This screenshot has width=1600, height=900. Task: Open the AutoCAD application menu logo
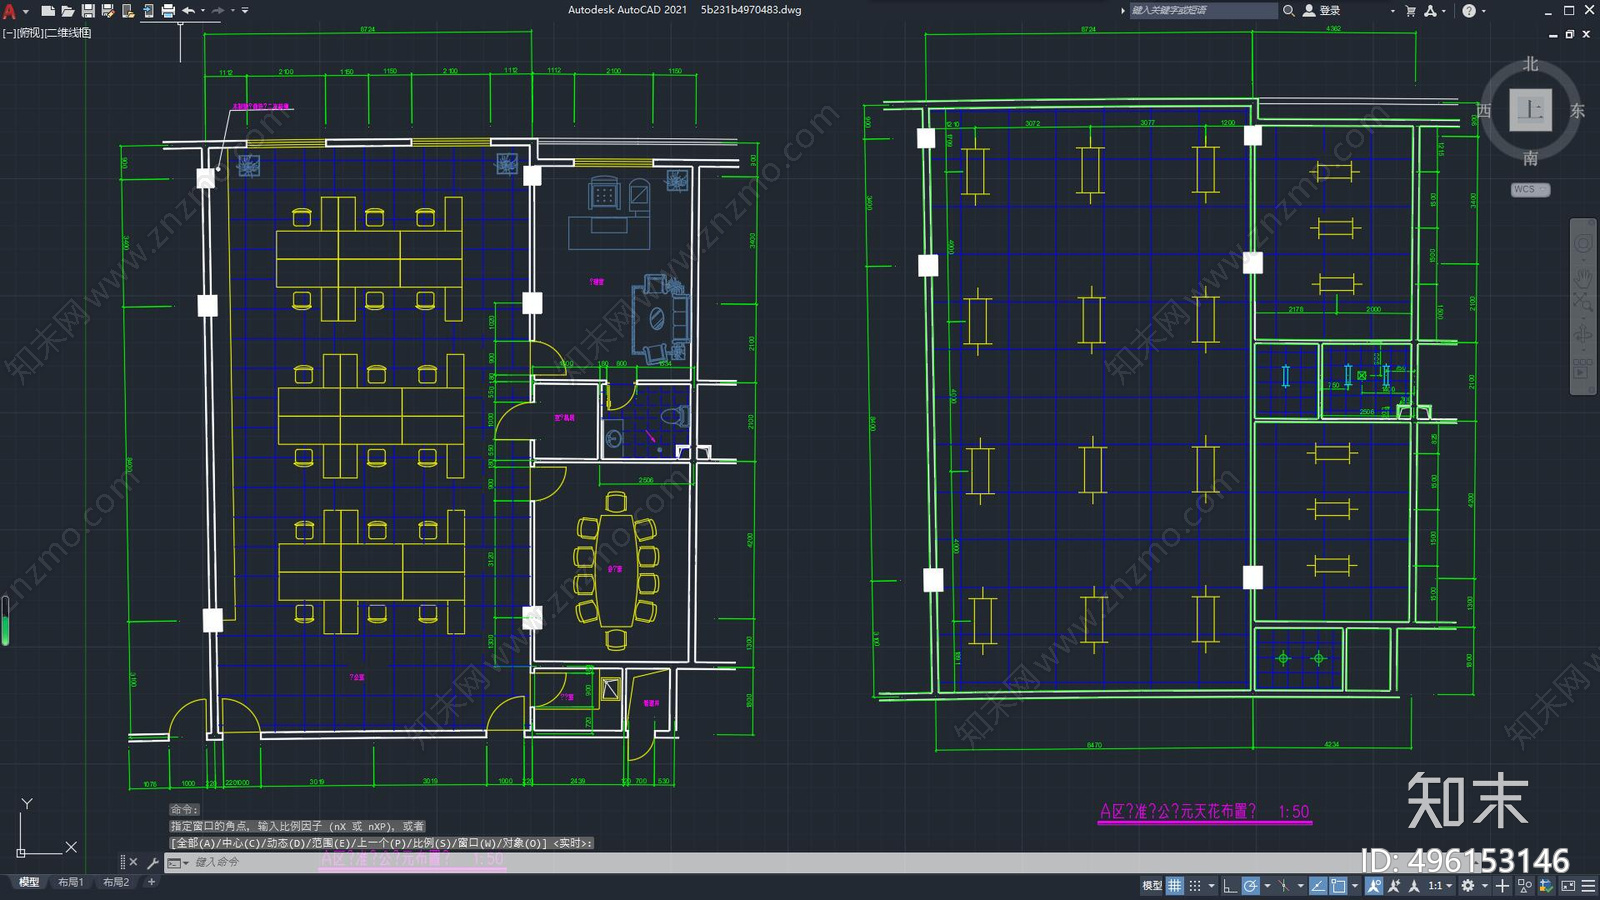coord(9,11)
